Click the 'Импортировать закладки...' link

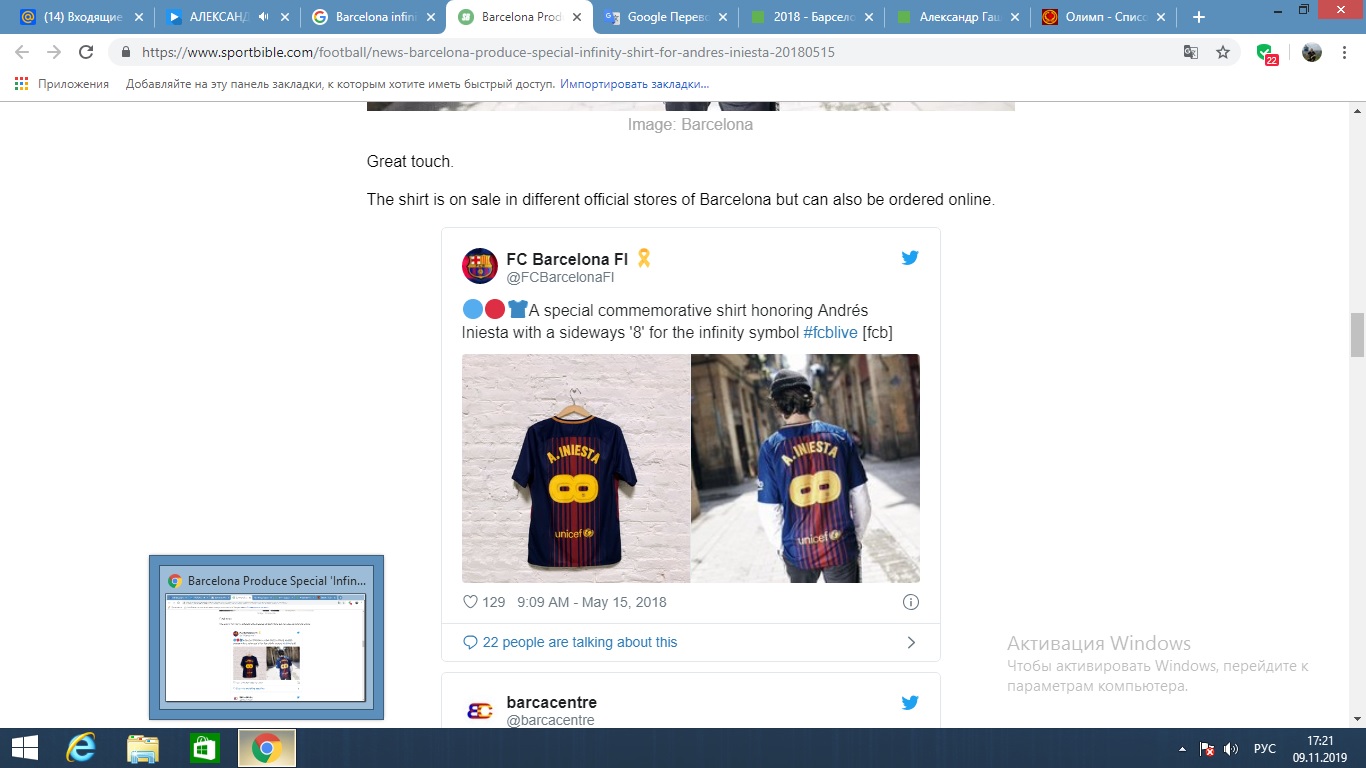point(635,84)
